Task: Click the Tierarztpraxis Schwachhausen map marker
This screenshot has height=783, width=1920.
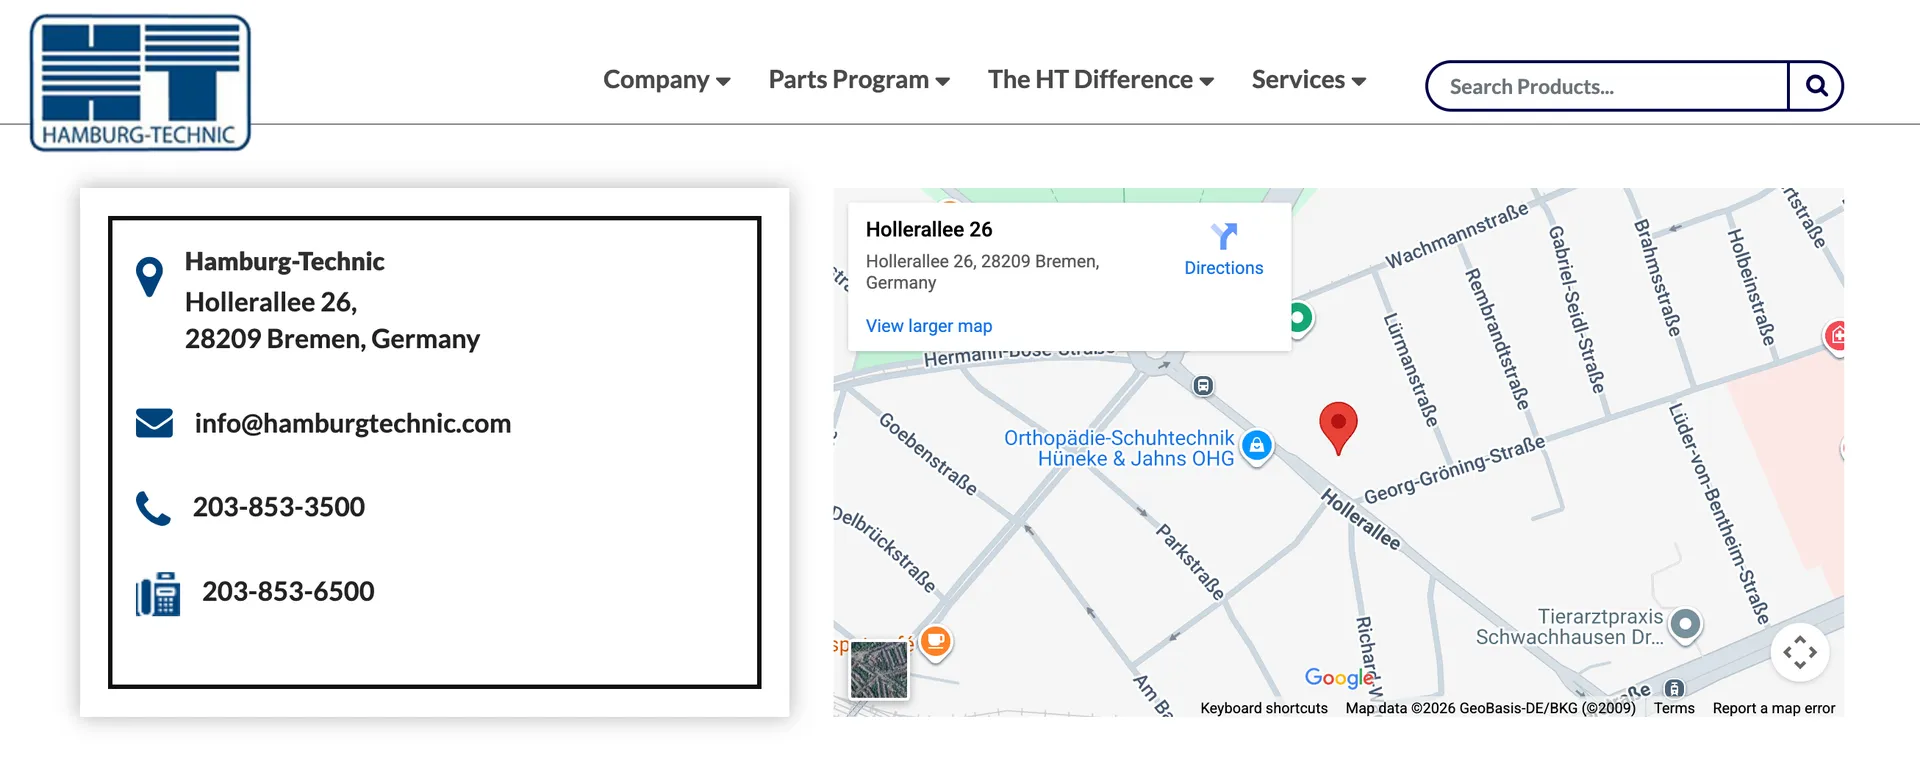Action: (1685, 625)
